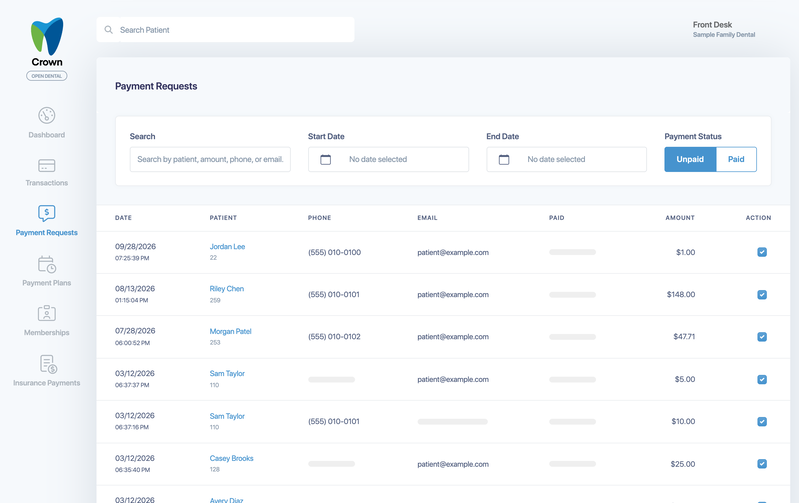Select Payment Requests sidebar label
The width and height of the screenshot is (799, 503).
click(x=46, y=232)
